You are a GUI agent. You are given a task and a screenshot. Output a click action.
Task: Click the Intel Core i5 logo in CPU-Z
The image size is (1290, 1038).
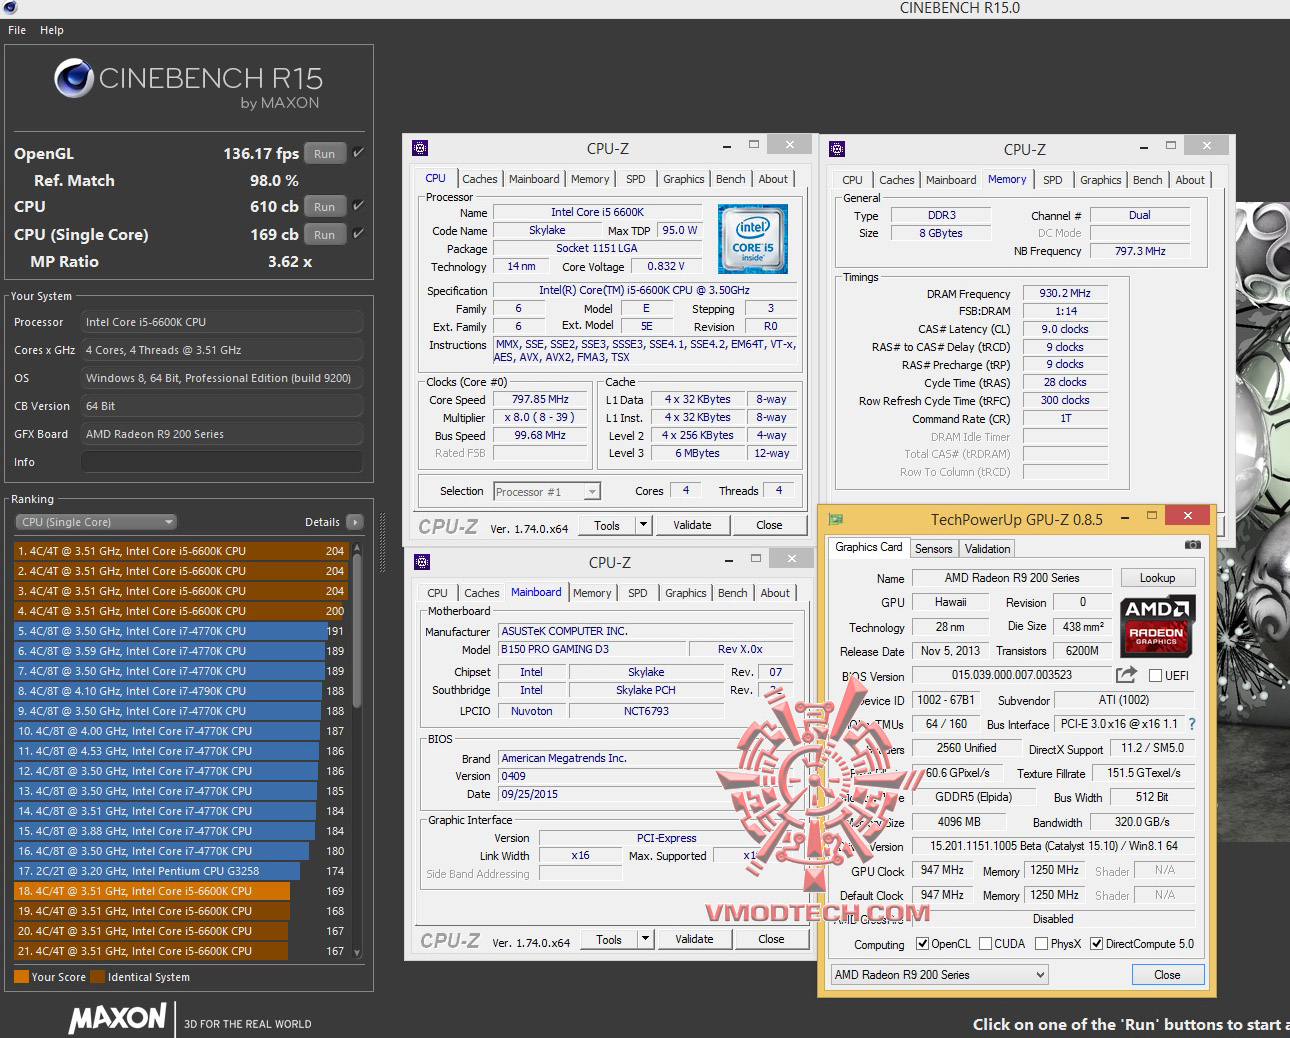[x=753, y=239]
